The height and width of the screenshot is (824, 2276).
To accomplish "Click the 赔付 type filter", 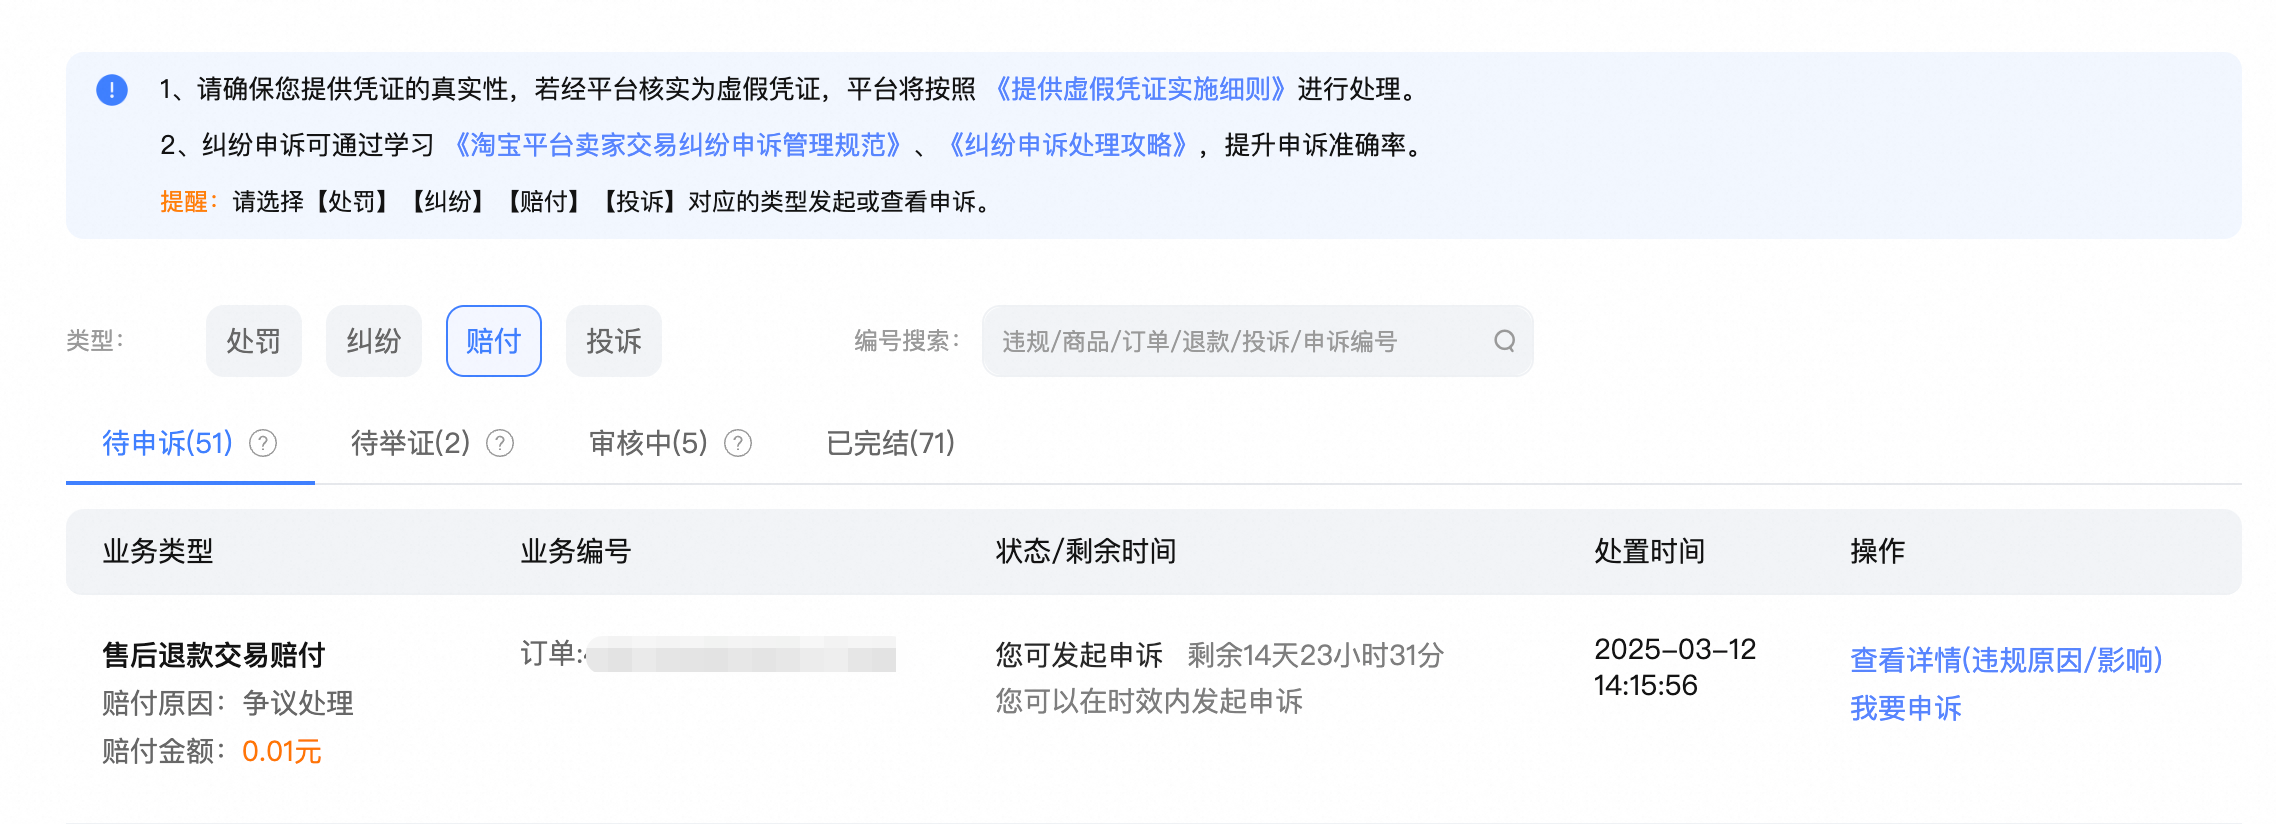I will [493, 340].
